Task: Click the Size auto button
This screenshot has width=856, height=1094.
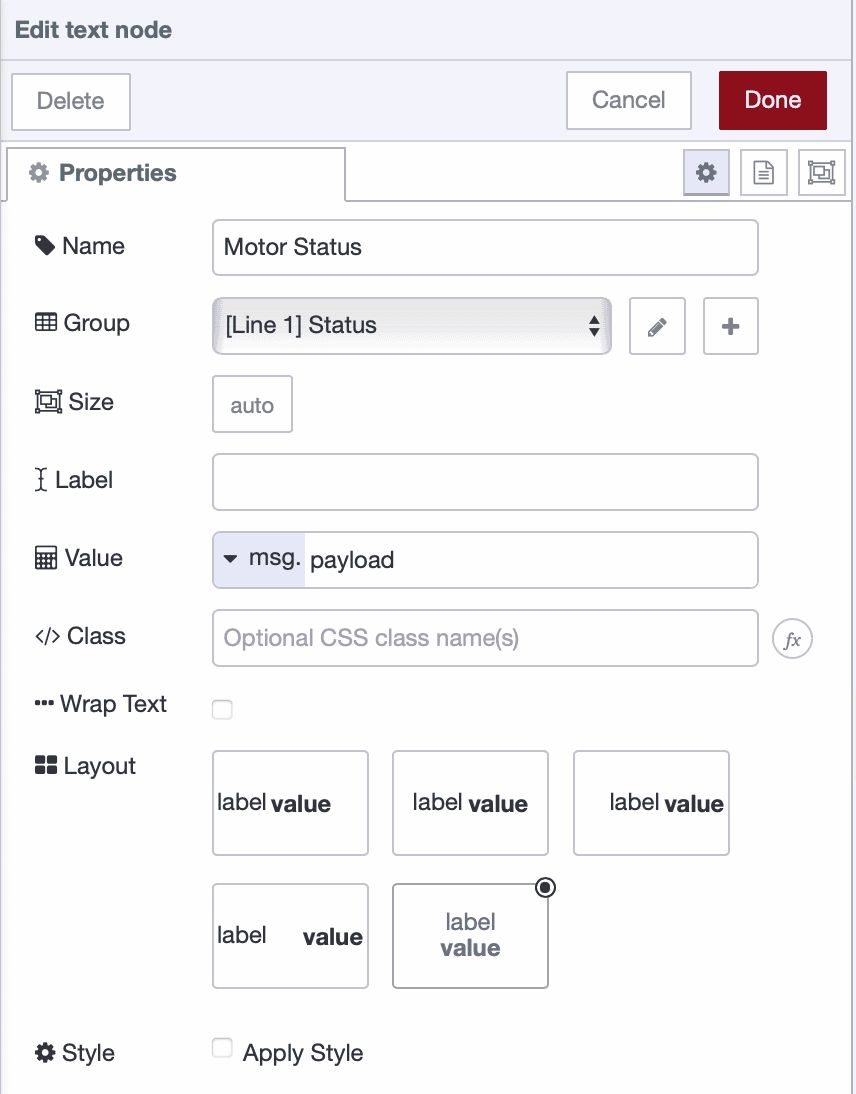Action: click(251, 404)
